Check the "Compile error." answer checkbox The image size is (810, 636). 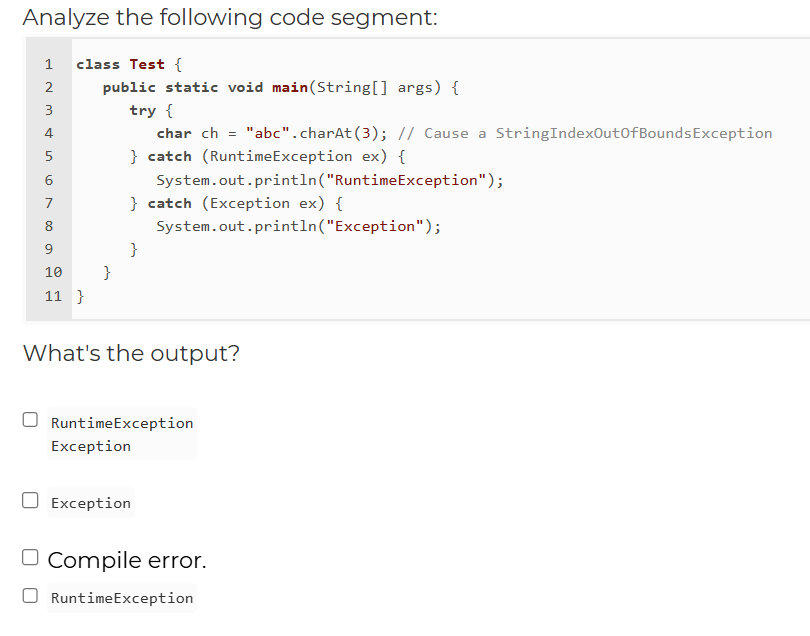pyautogui.click(x=30, y=556)
